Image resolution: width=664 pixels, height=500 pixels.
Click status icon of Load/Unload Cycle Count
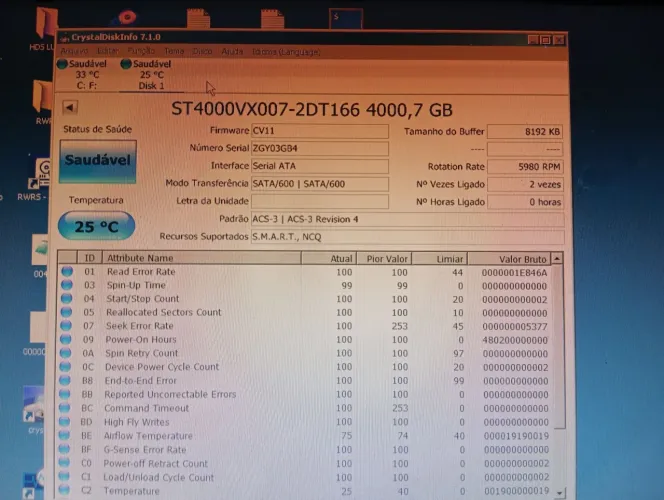pyautogui.click(x=64, y=477)
